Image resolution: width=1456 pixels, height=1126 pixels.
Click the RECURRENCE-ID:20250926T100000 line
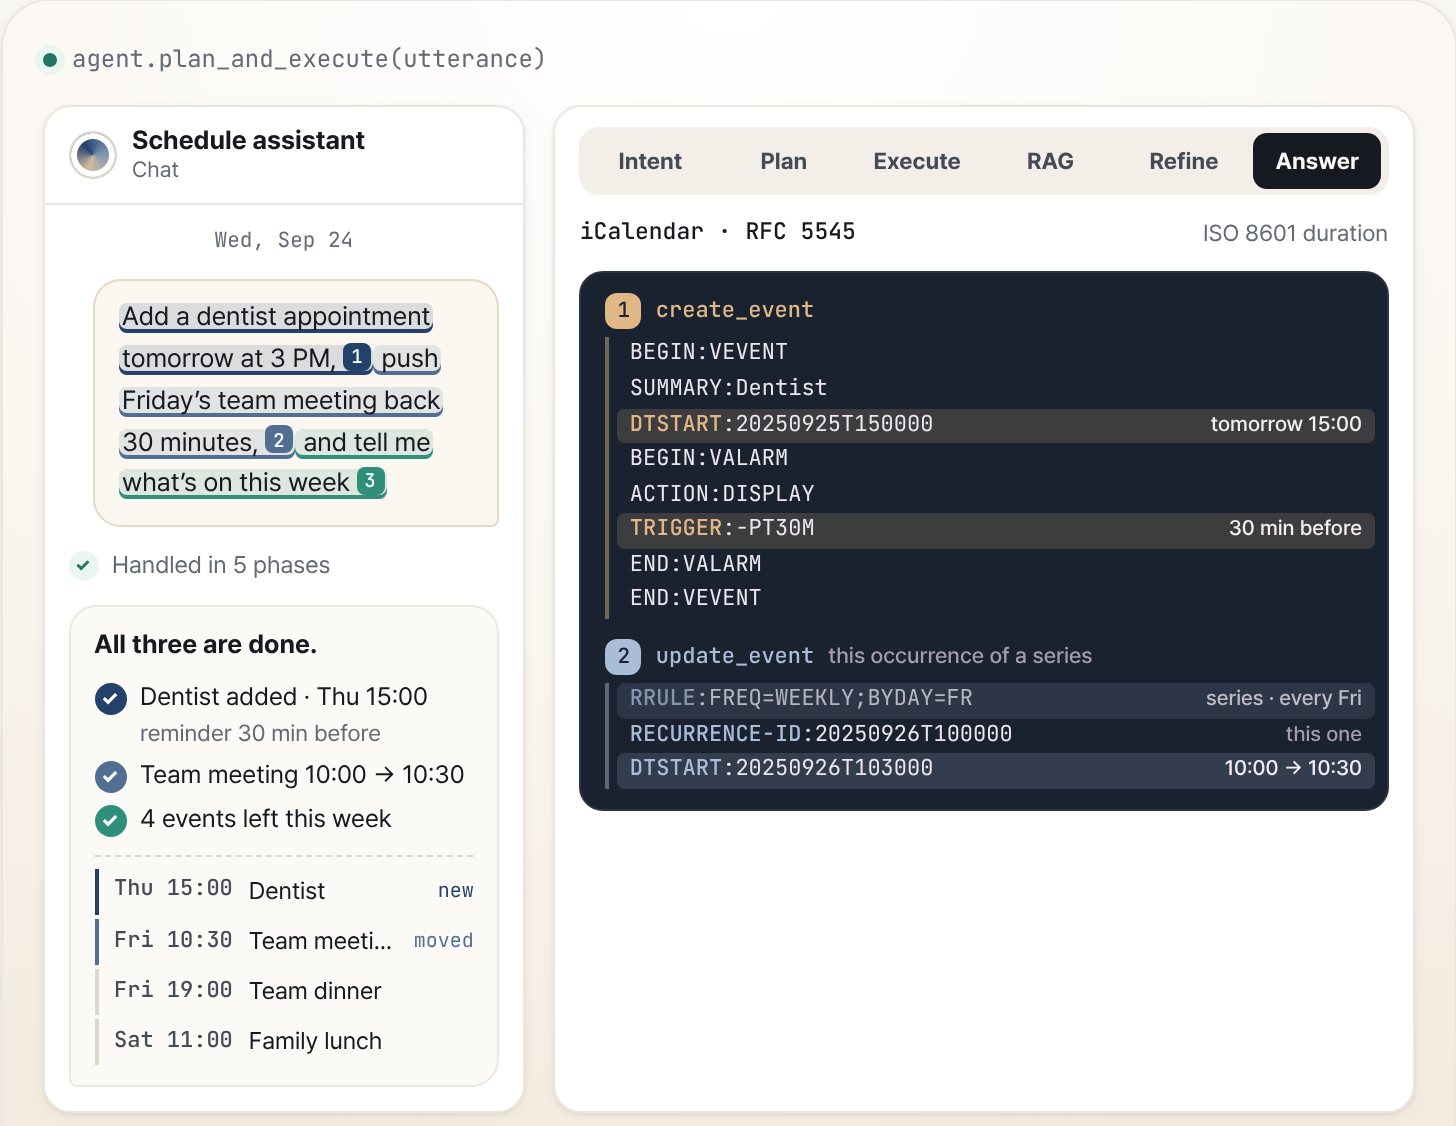tap(995, 734)
